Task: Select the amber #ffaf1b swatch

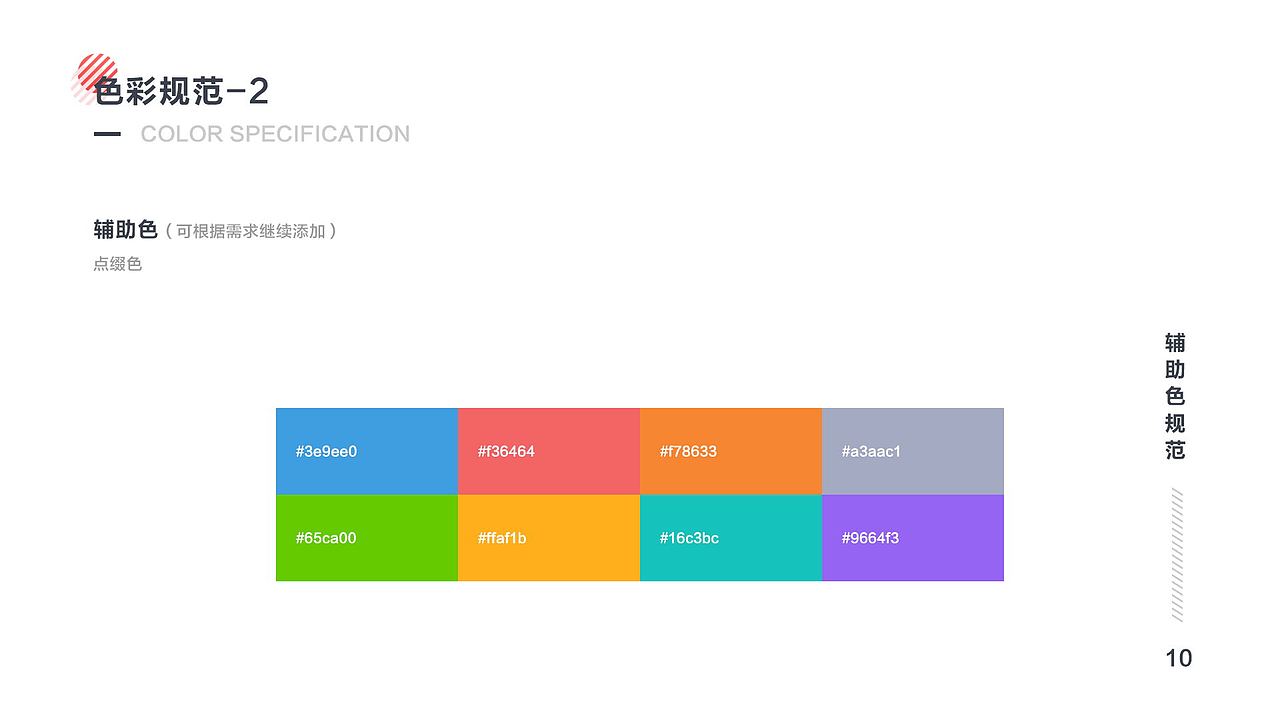Action: tap(549, 538)
